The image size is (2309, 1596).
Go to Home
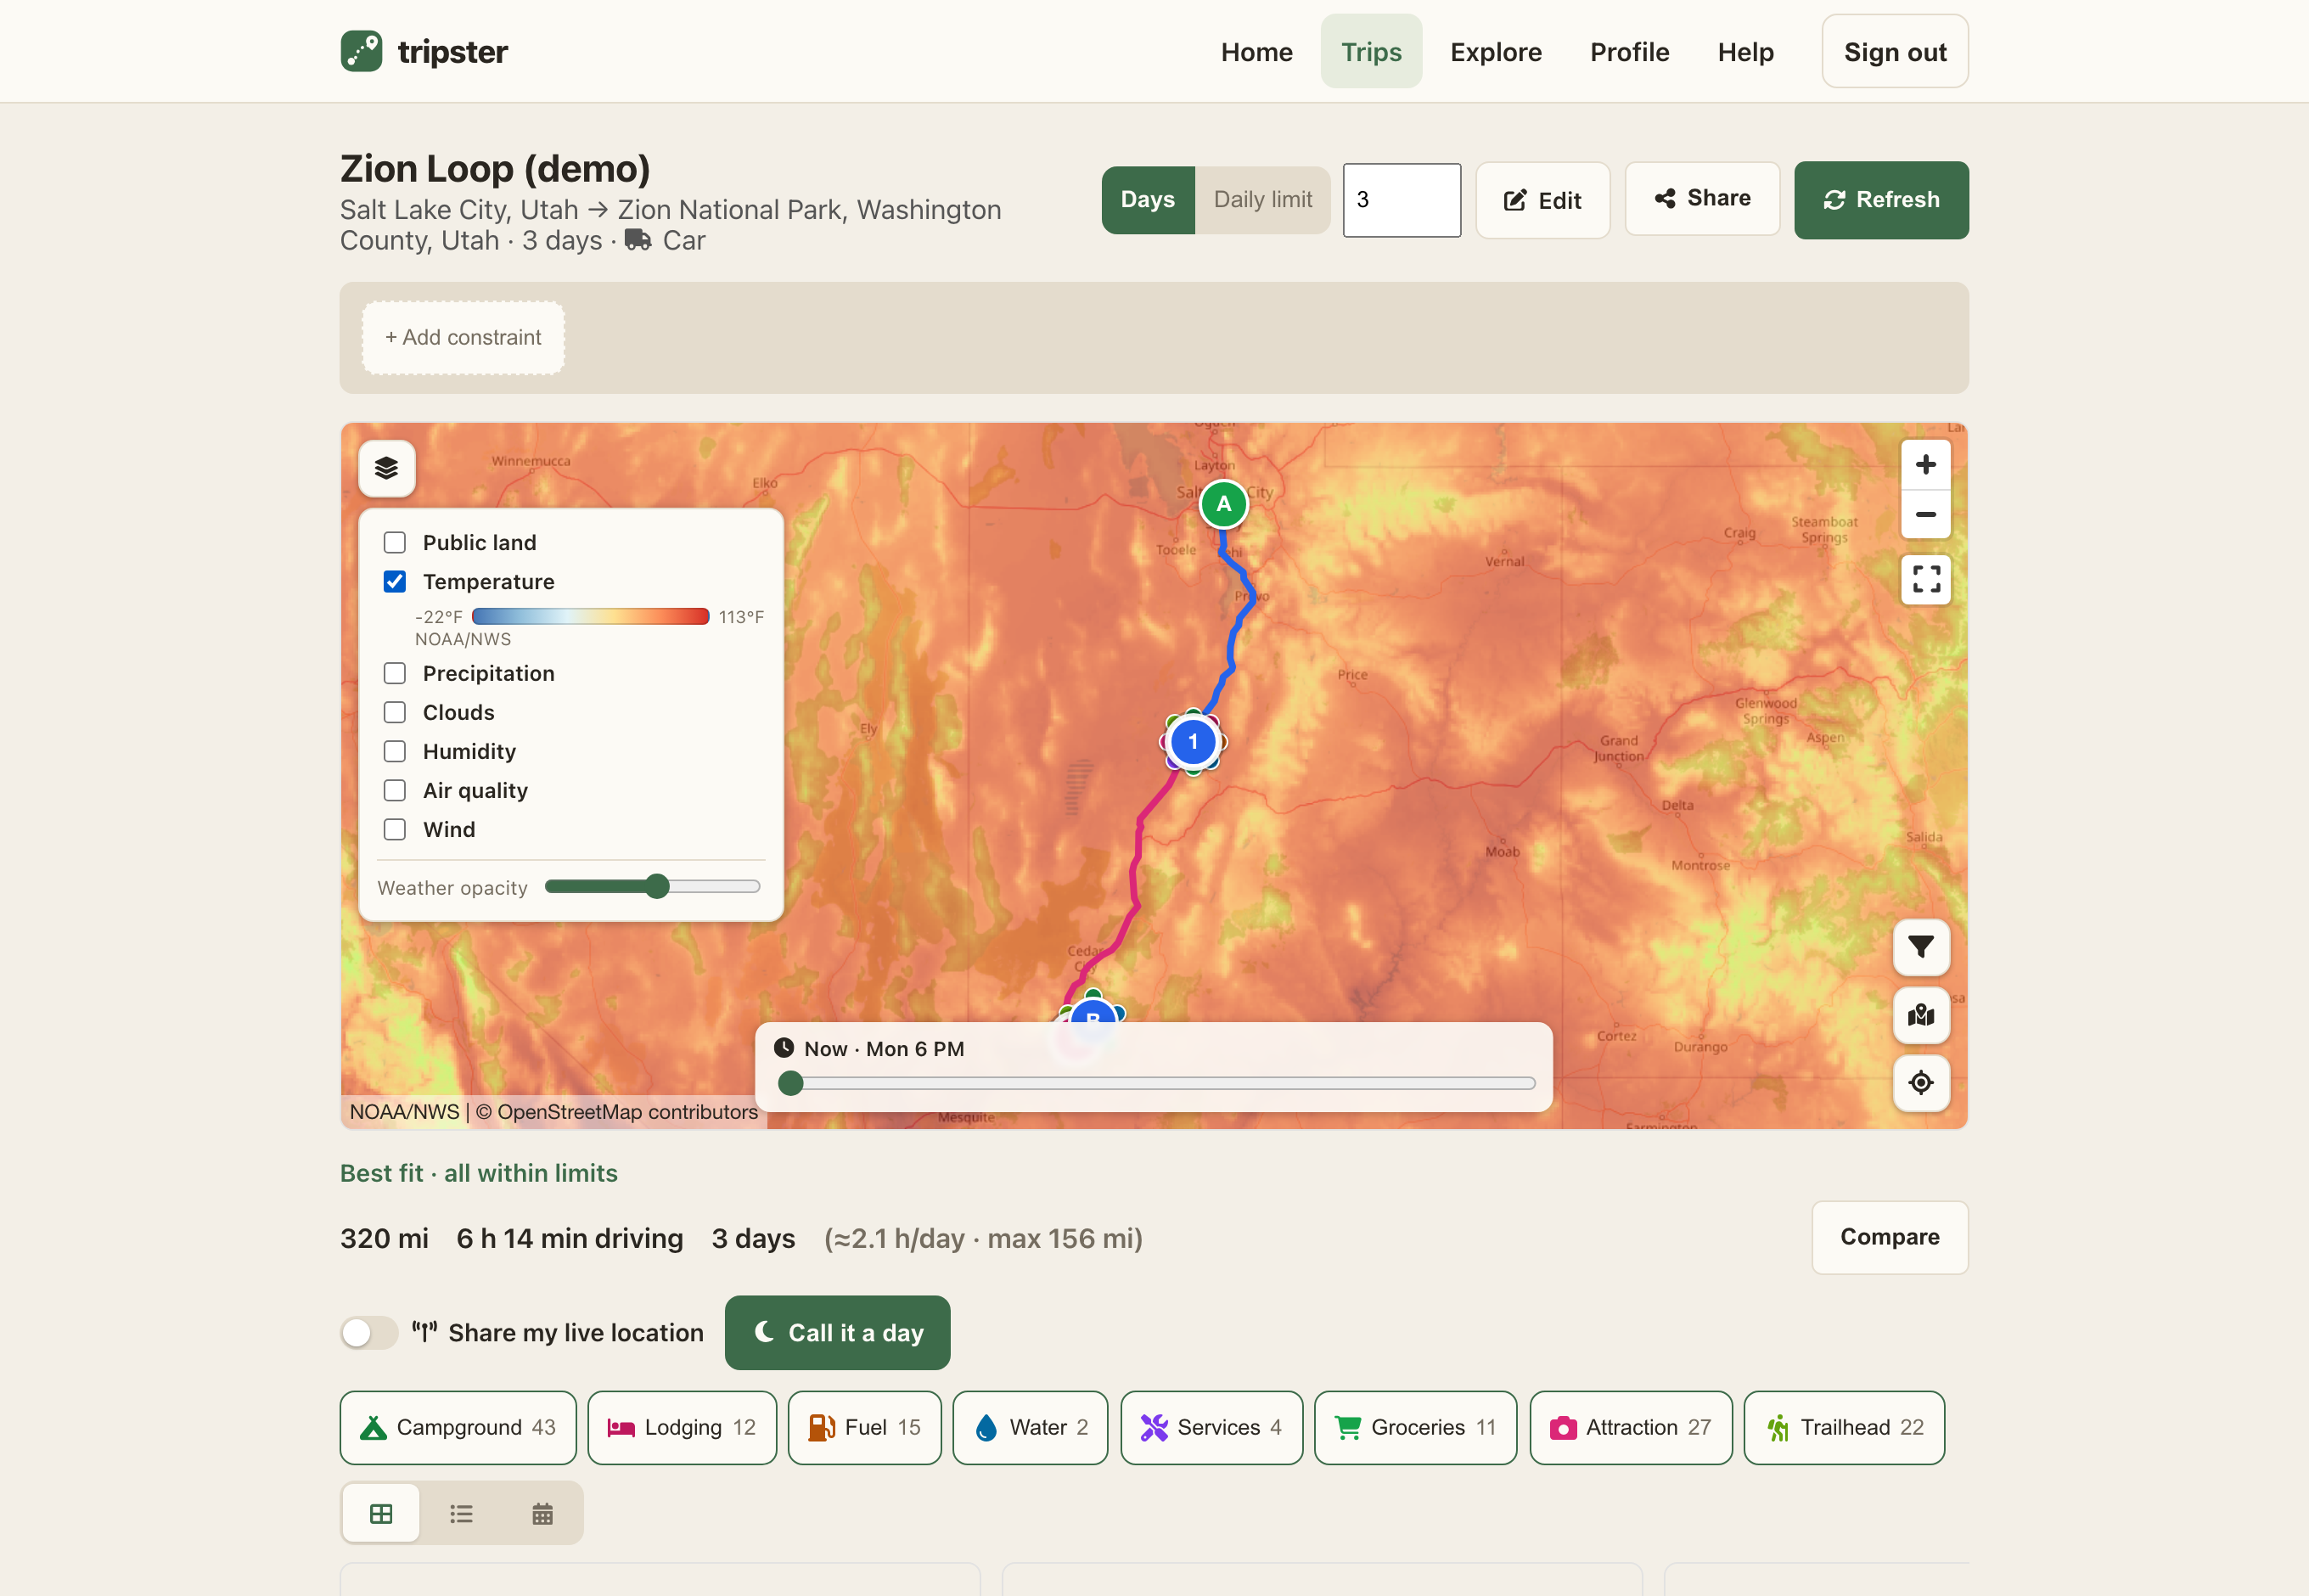[x=1256, y=52]
